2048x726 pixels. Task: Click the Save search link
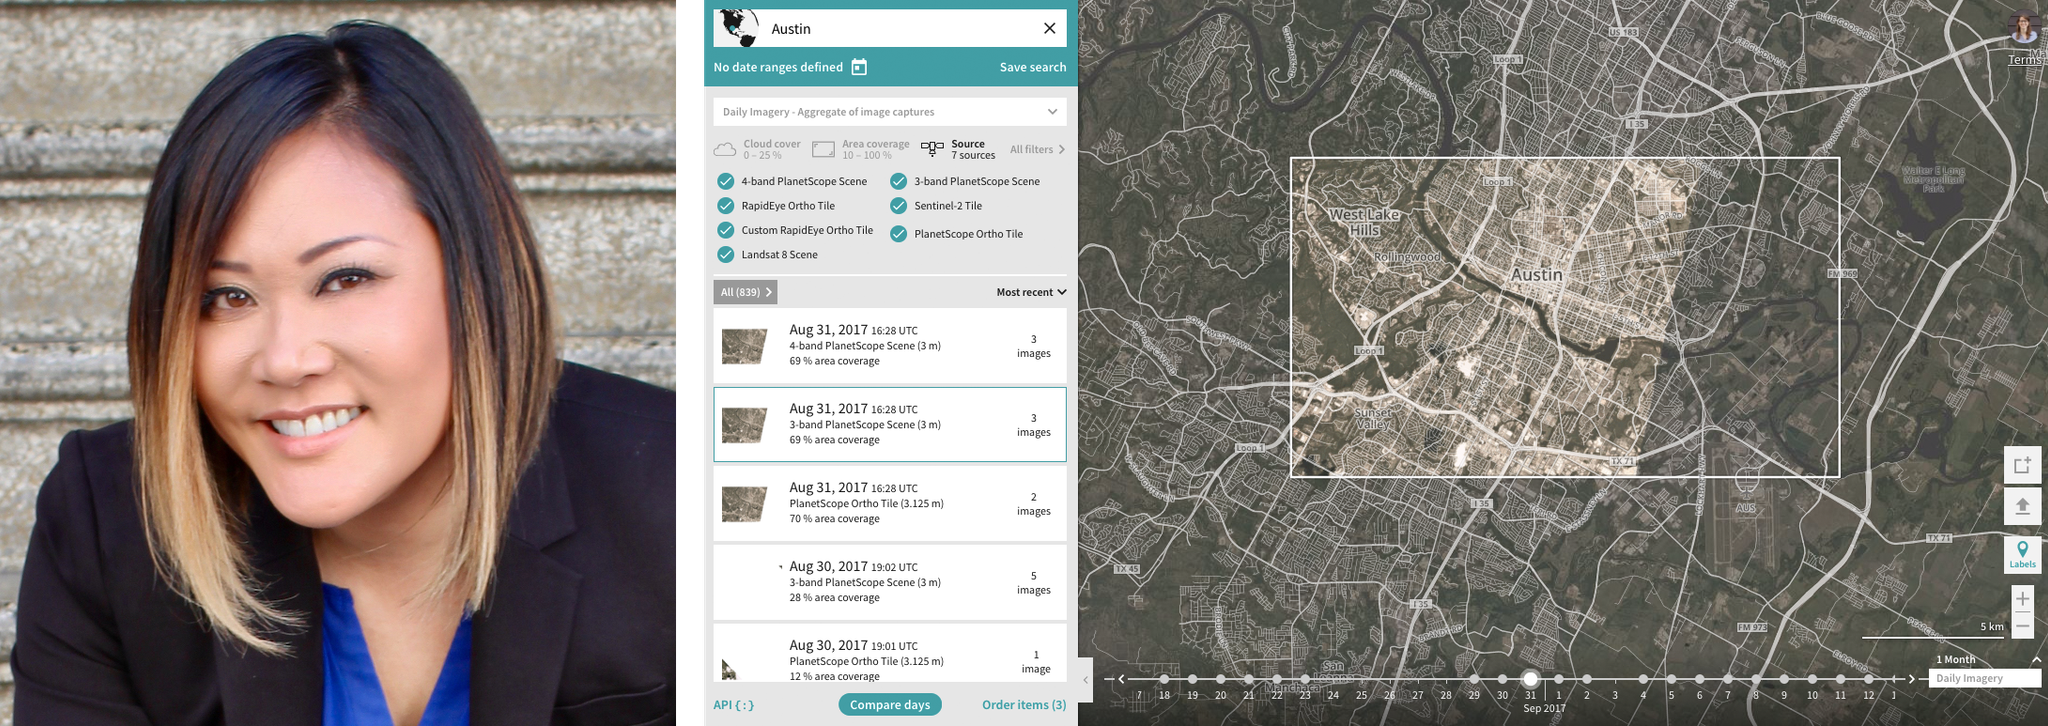click(1033, 67)
